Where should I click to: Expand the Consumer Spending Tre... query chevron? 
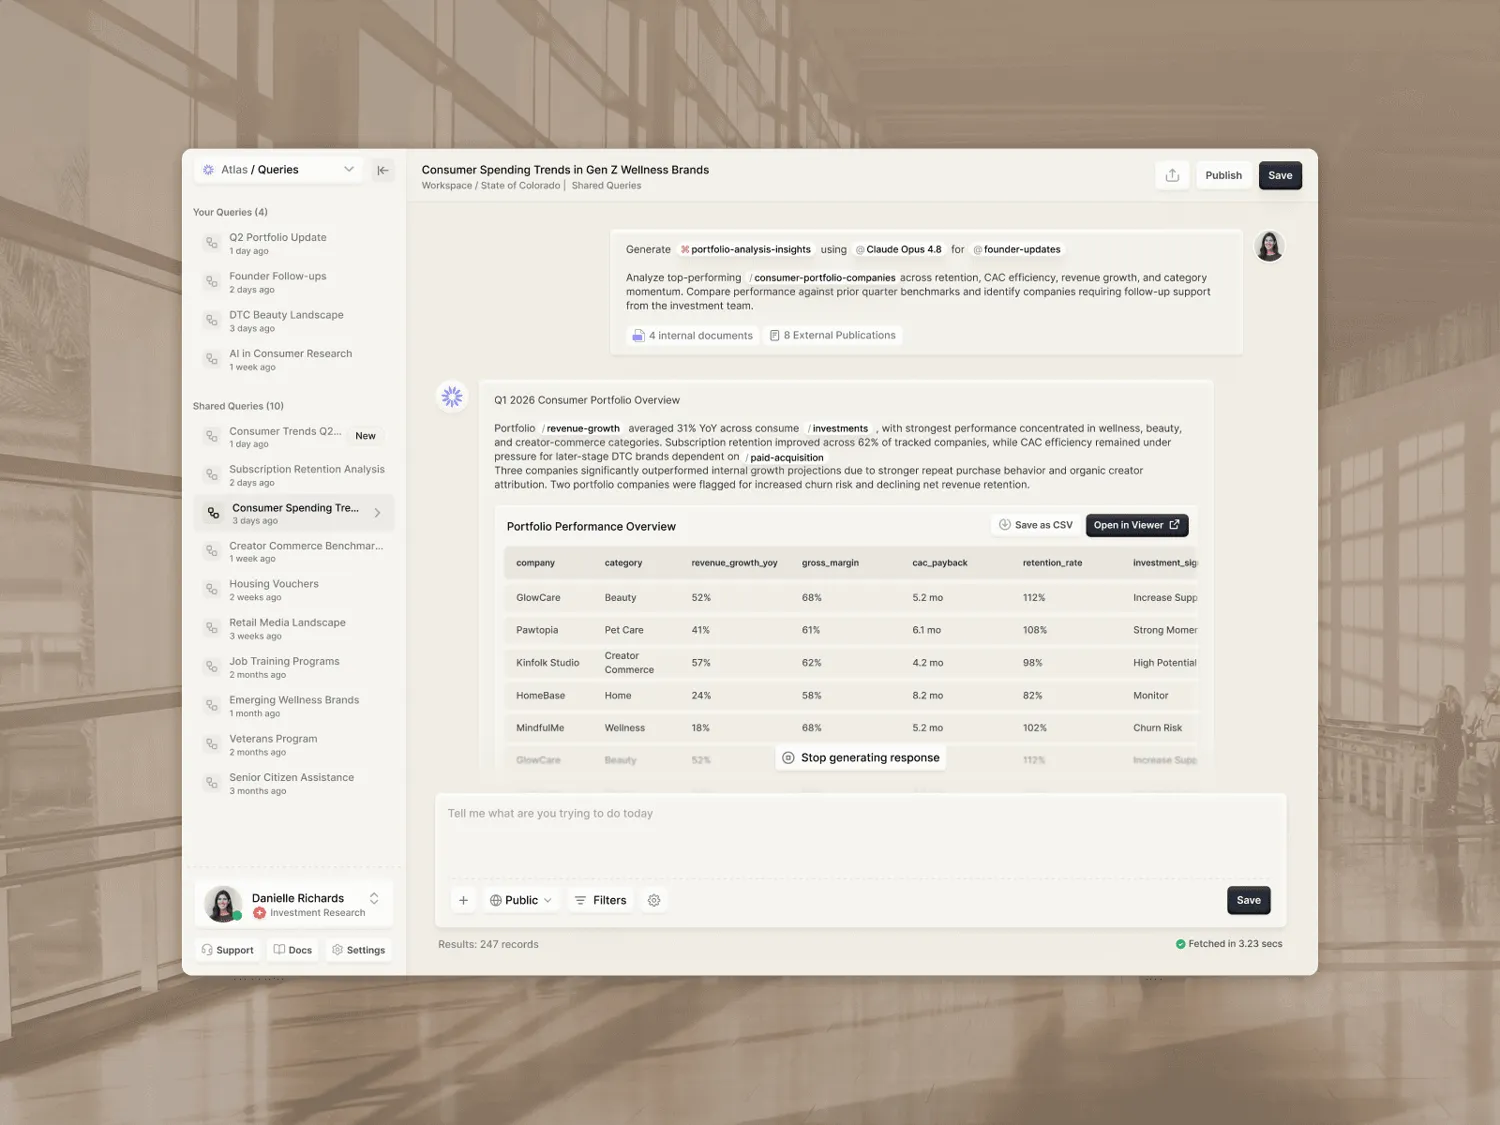(x=377, y=513)
